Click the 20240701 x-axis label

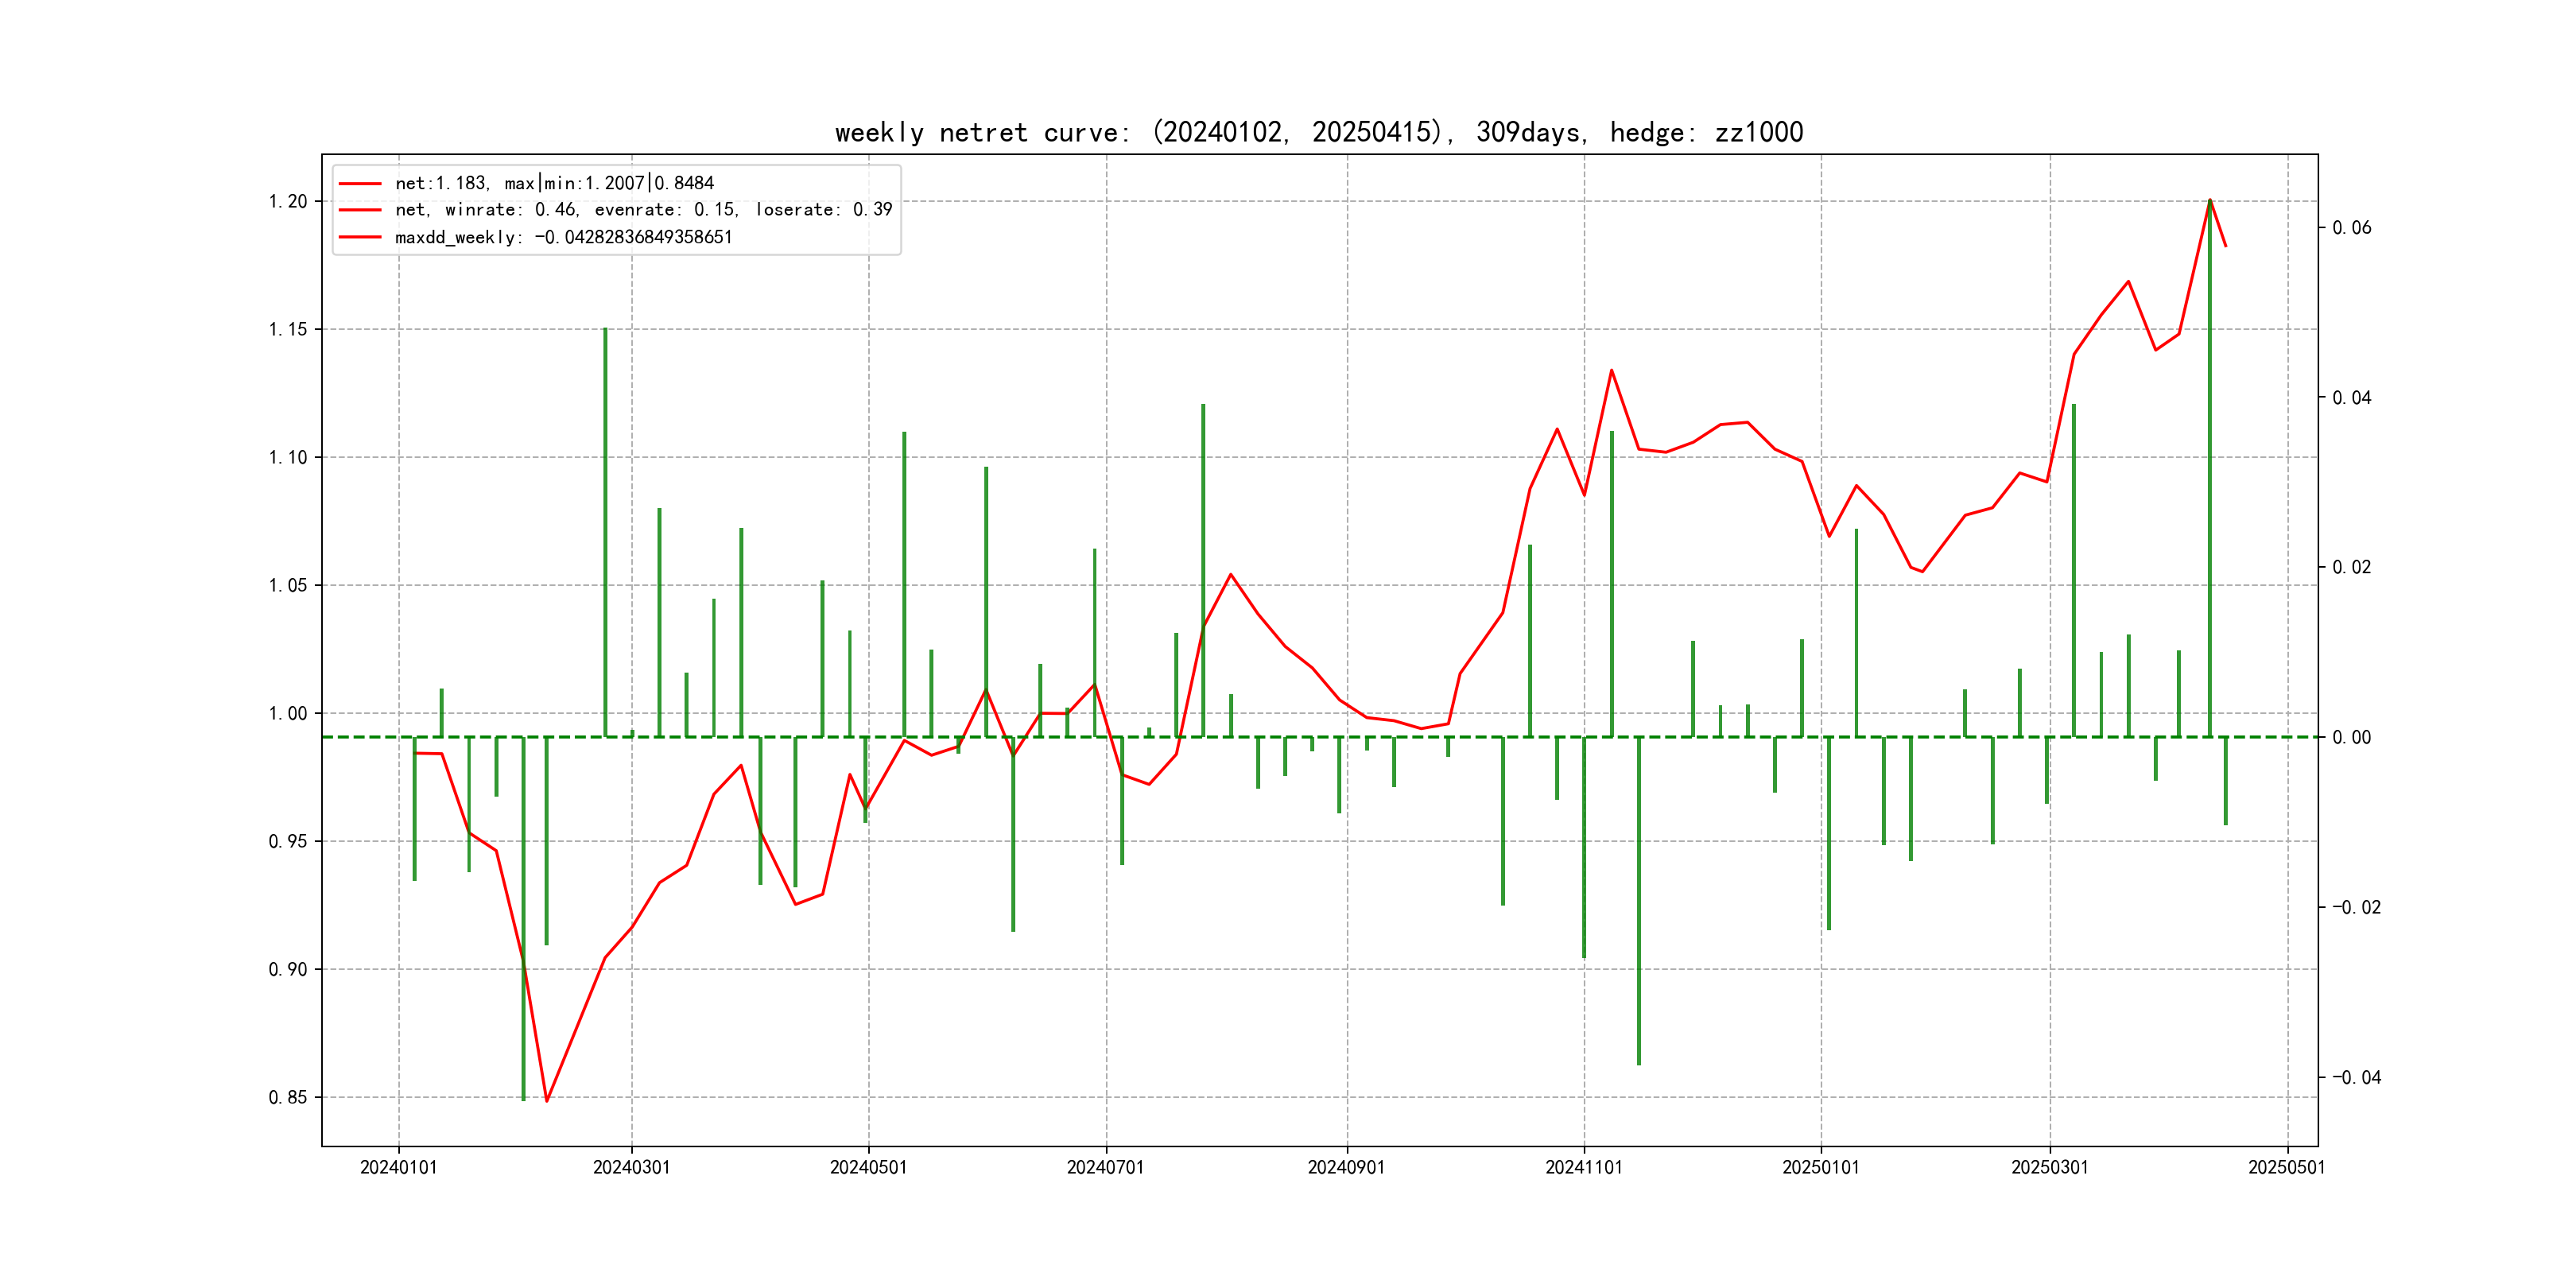coord(1105,1167)
